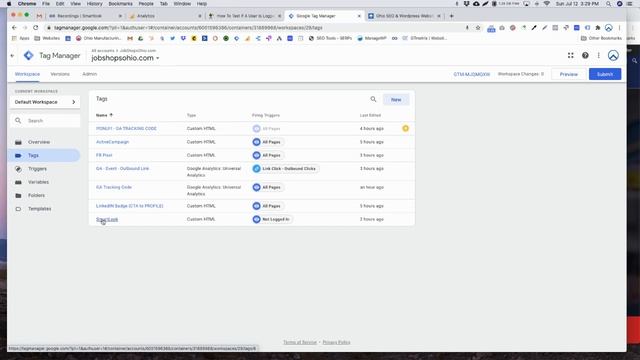Screen dimensions: 640x360
Task: Open the Tag Manager more options menu
Action: [599, 56]
